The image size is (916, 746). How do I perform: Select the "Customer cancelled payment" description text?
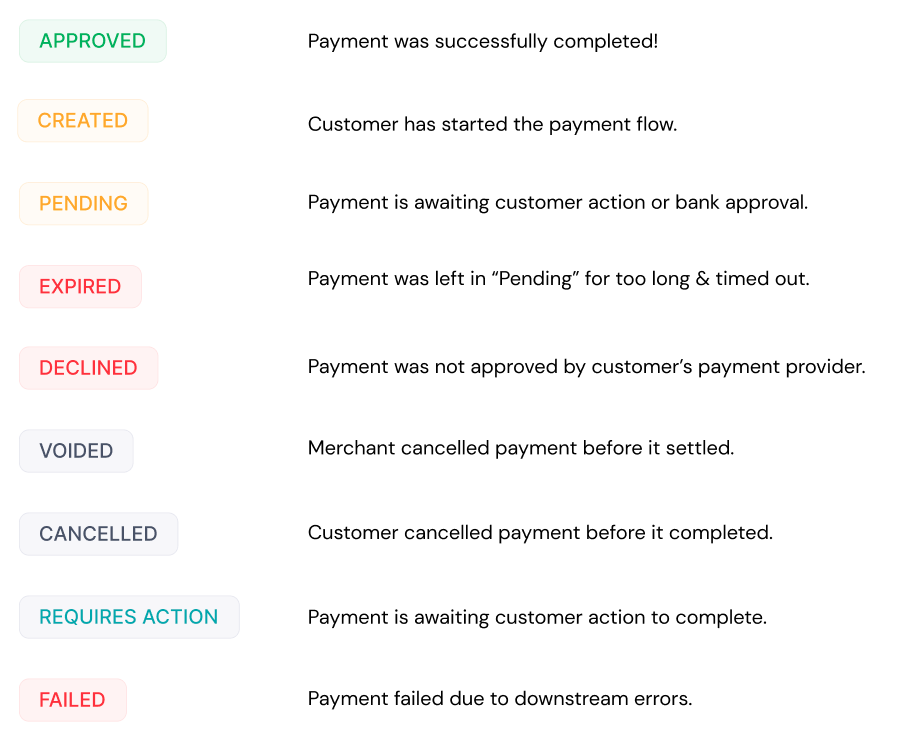pos(540,533)
